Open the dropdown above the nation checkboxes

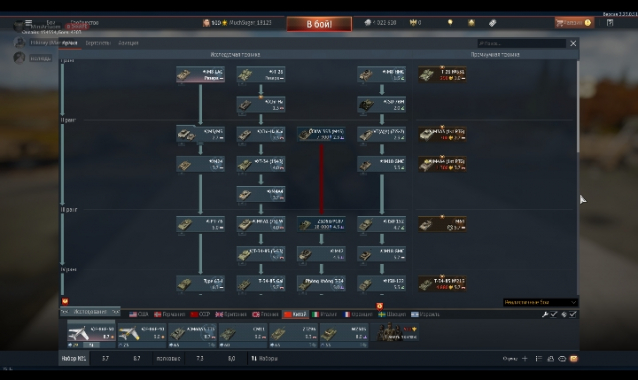tap(540, 302)
